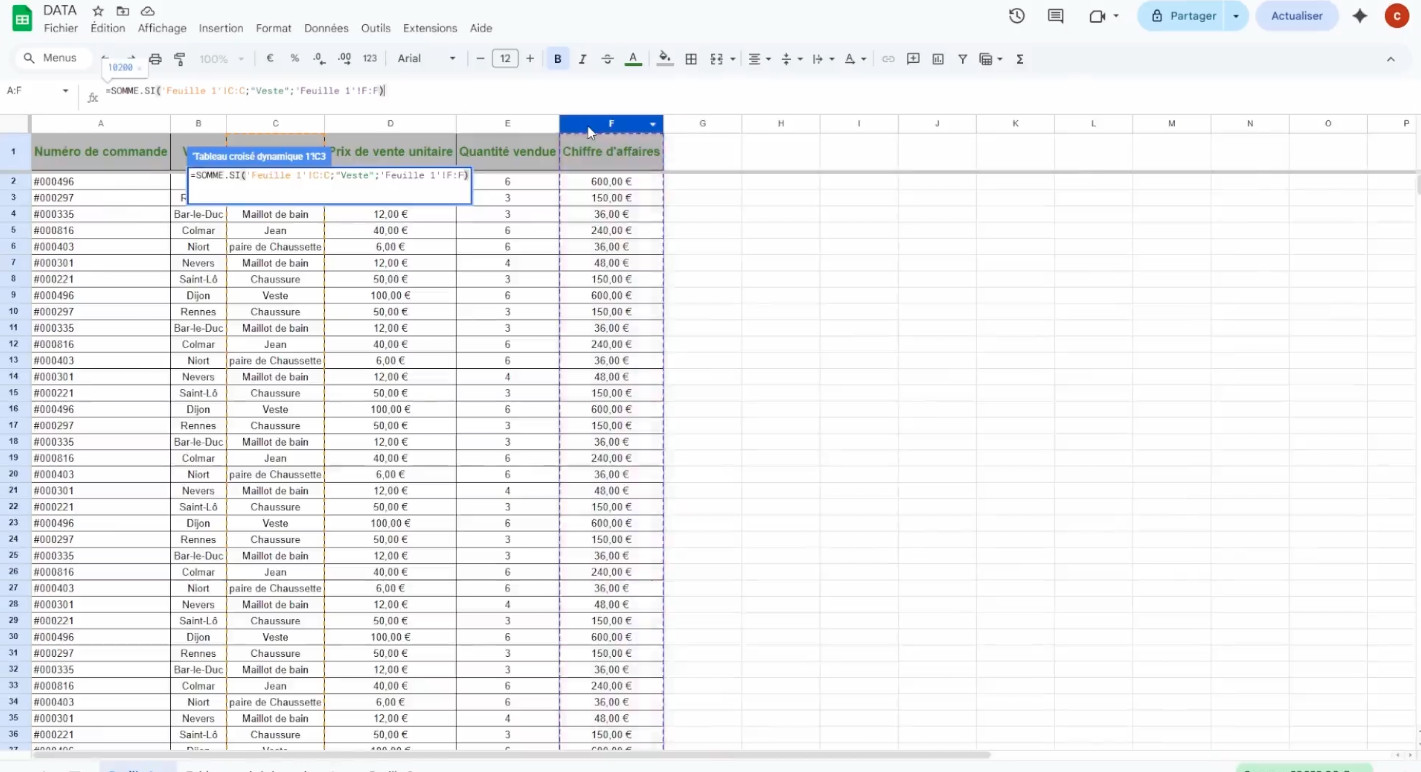
Task: Star the DATA document
Action: tap(98, 11)
